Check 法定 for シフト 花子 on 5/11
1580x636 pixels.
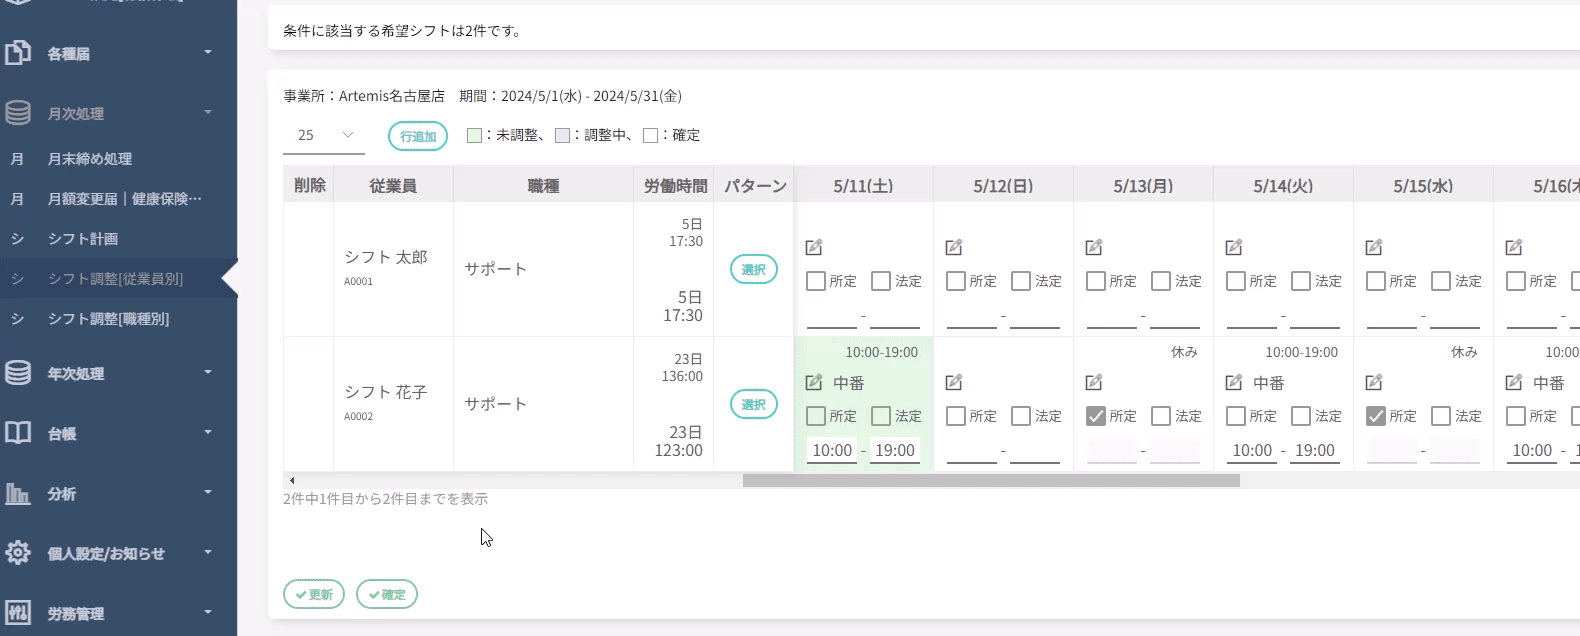[881, 416]
